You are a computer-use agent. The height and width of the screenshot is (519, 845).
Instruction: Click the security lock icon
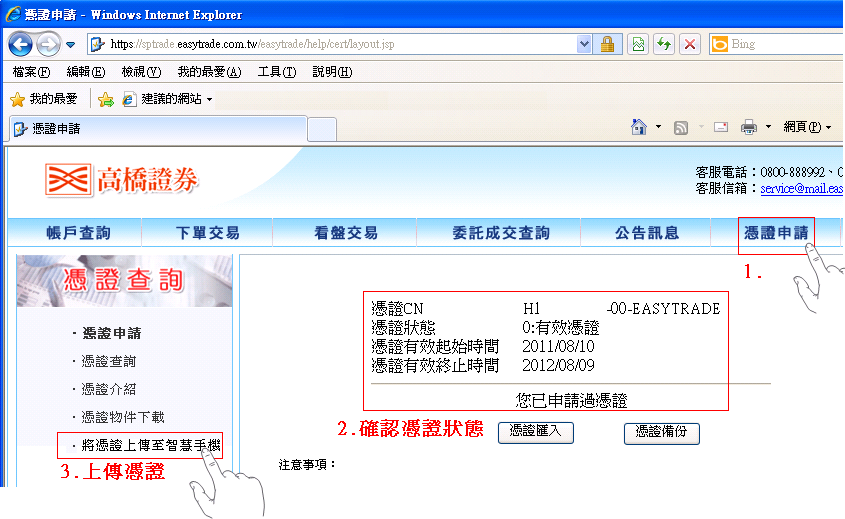click(607, 44)
